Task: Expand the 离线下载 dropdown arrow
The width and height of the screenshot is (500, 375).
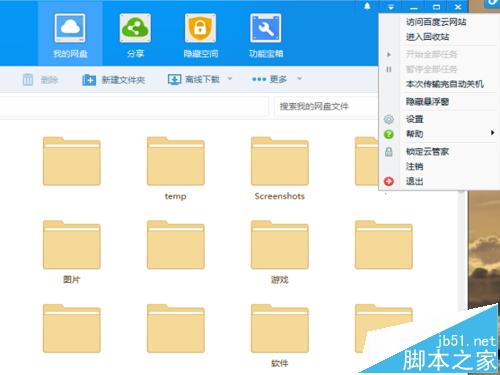Action: coord(230,79)
